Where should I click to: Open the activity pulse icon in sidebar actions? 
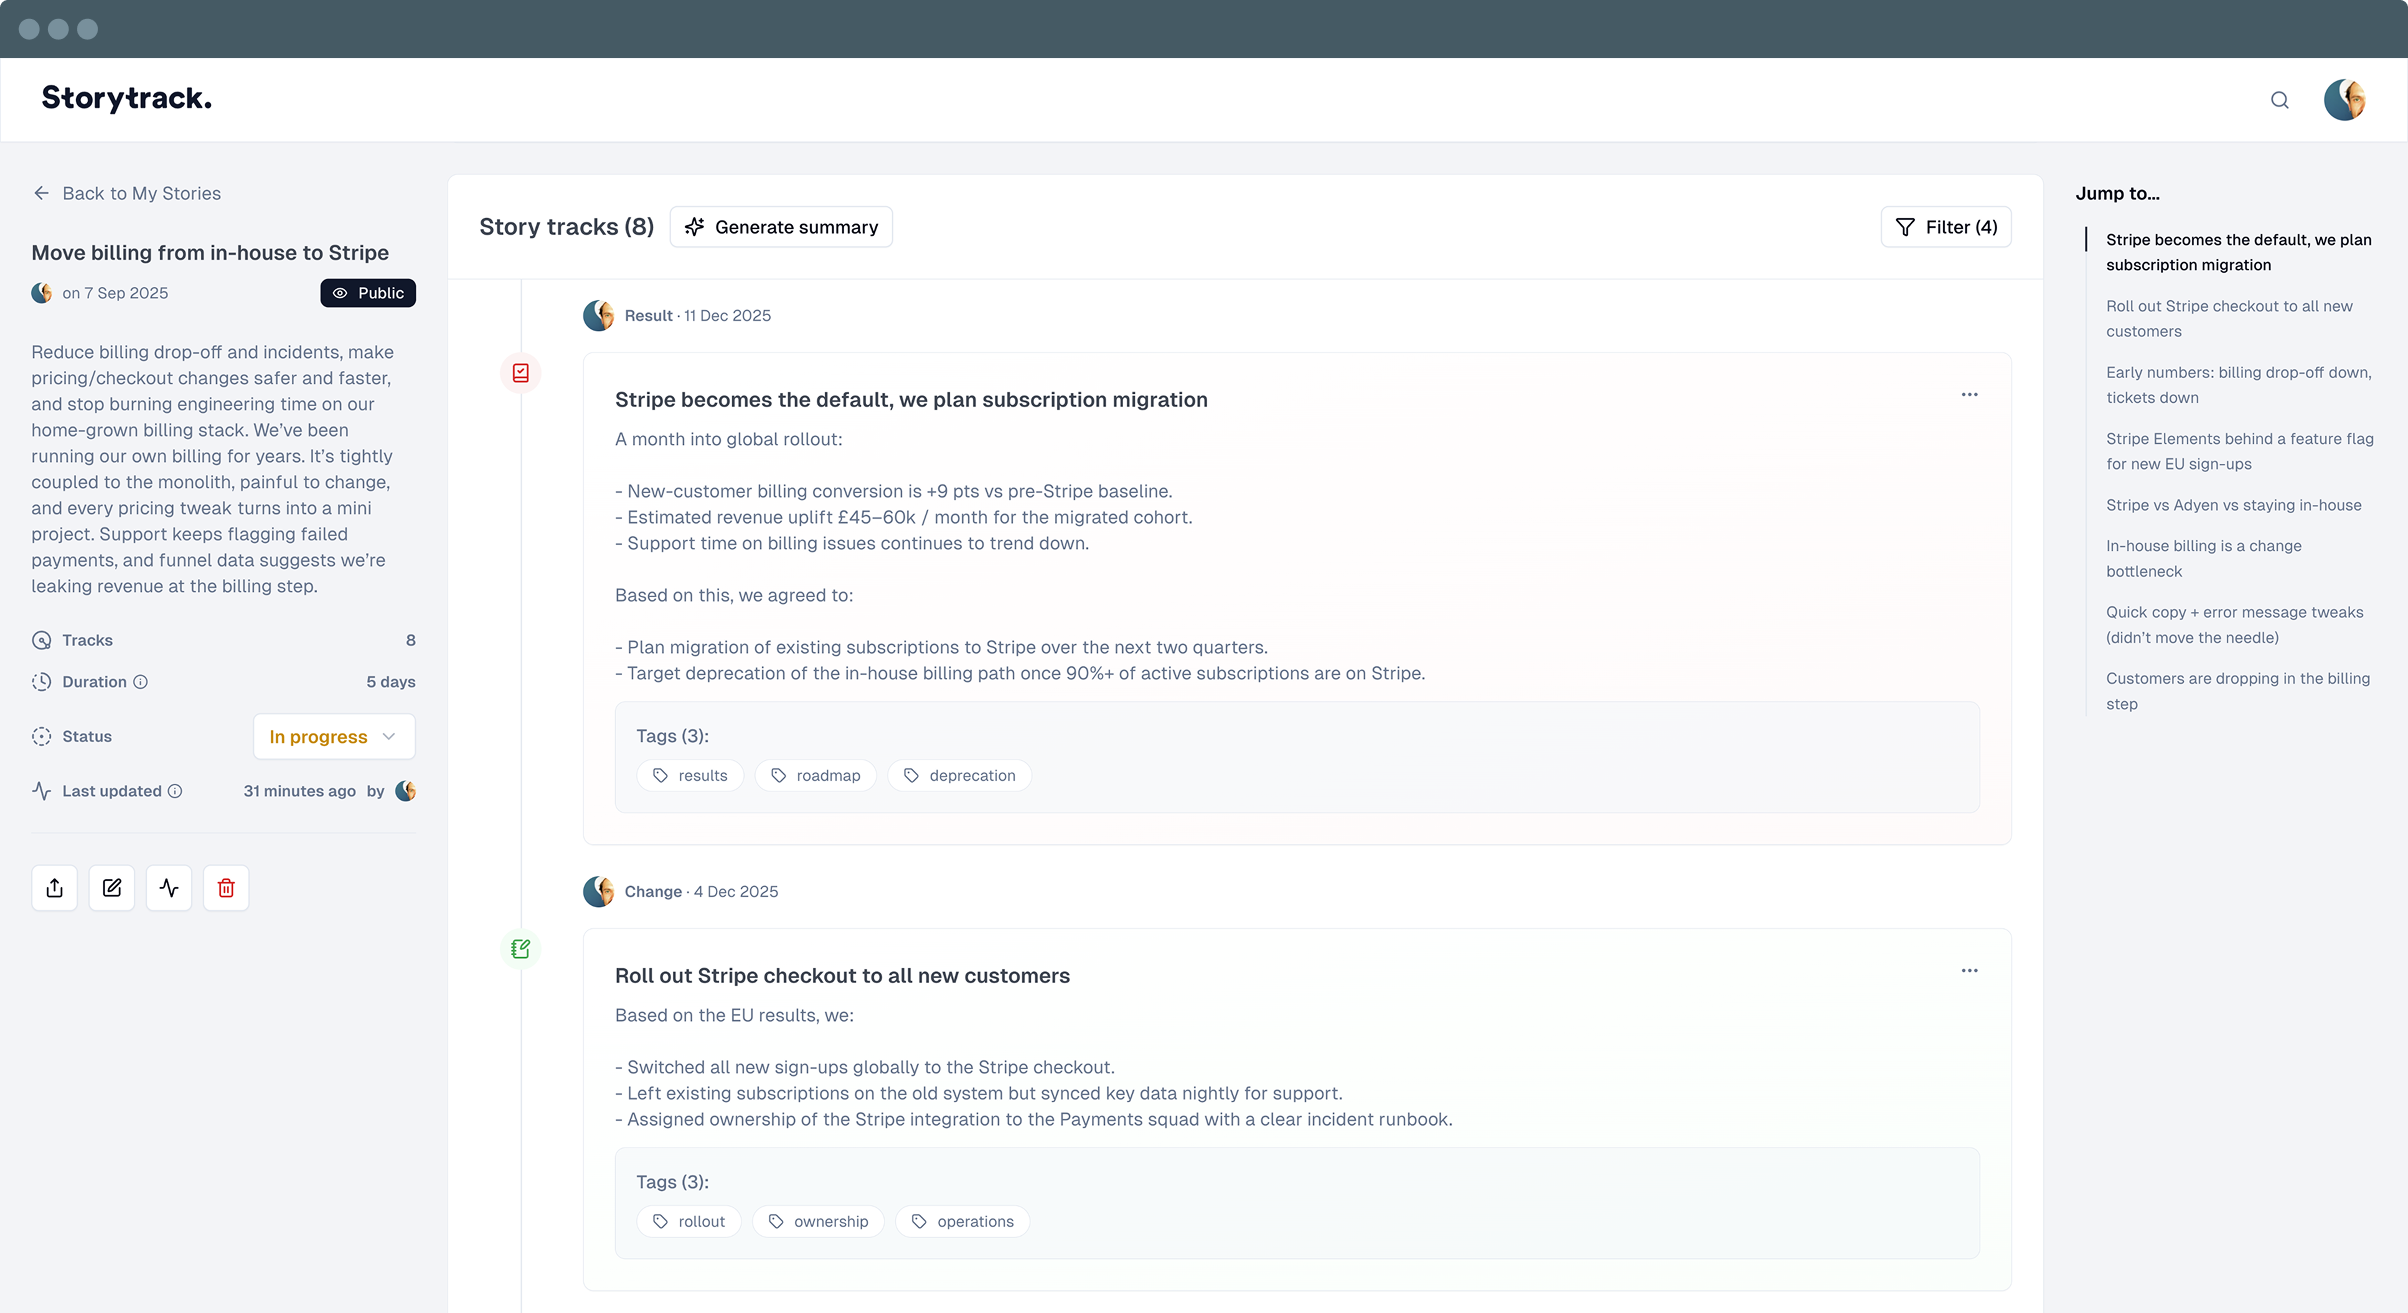[168, 887]
